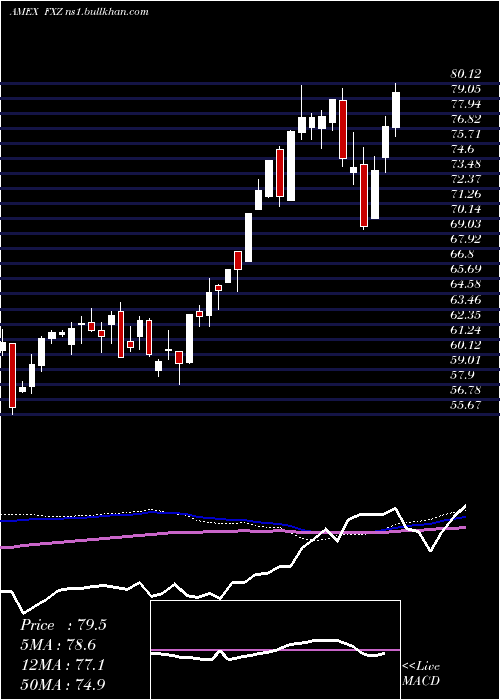This screenshot has height=700, width=500.
Task: Click the 5MA : 78.6 readout
Action: tap(58, 645)
